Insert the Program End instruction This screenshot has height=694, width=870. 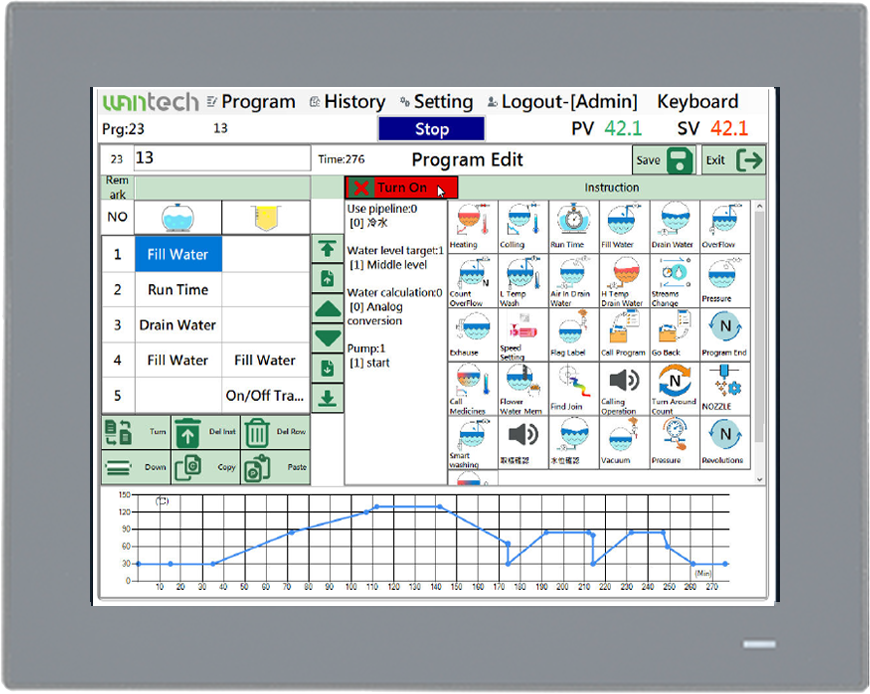pos(724,335)
